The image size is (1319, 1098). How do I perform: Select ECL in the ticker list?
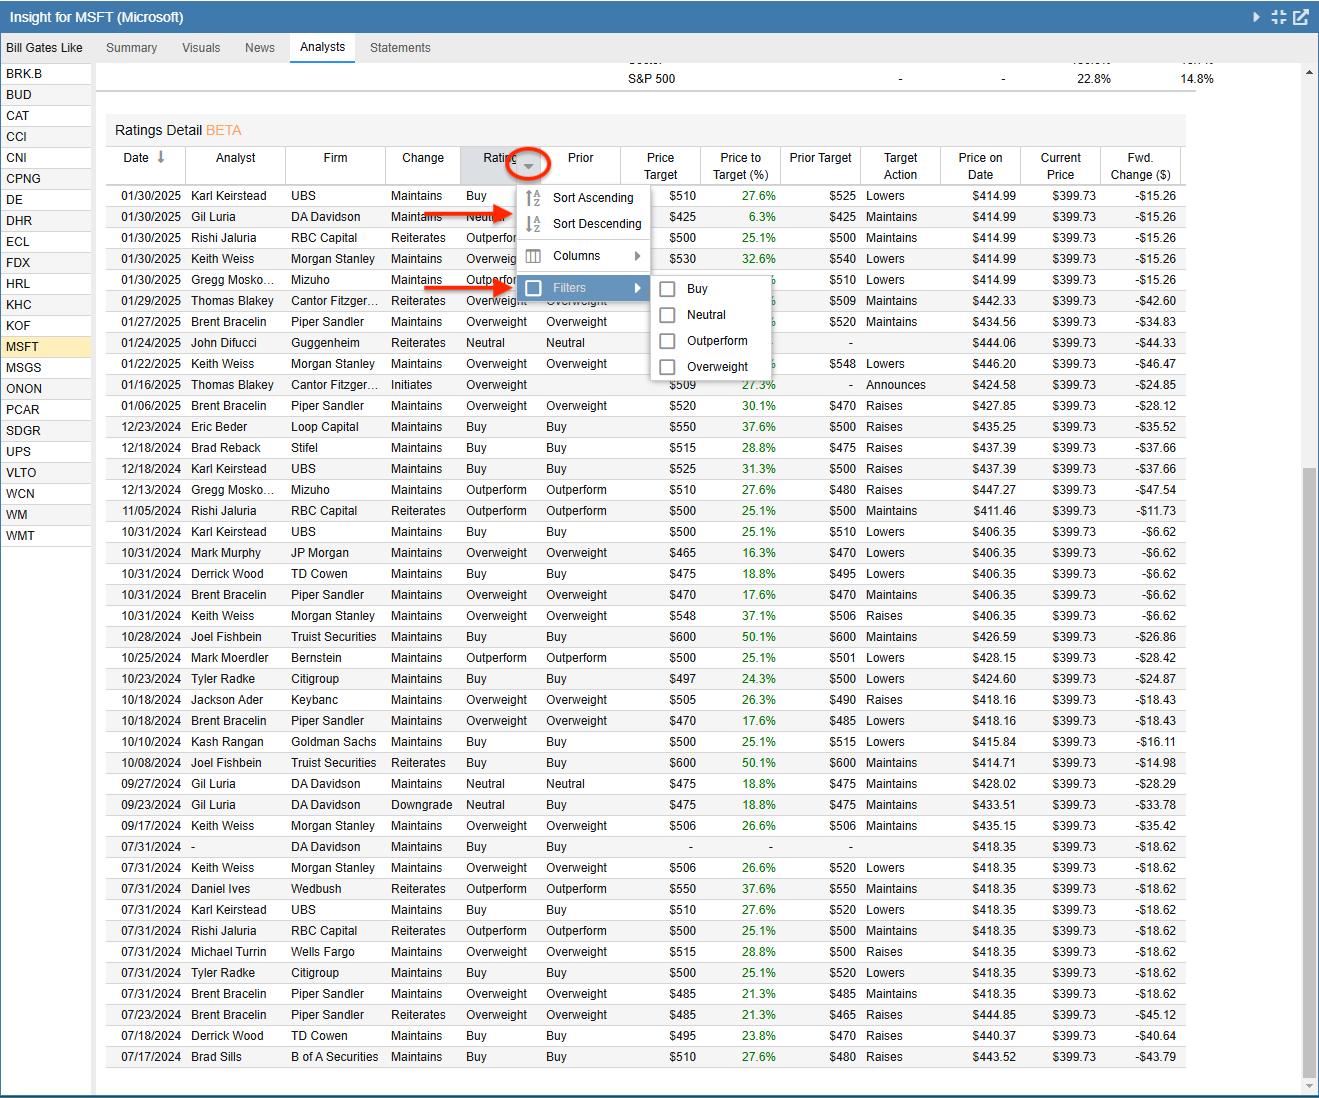(46, 242)
